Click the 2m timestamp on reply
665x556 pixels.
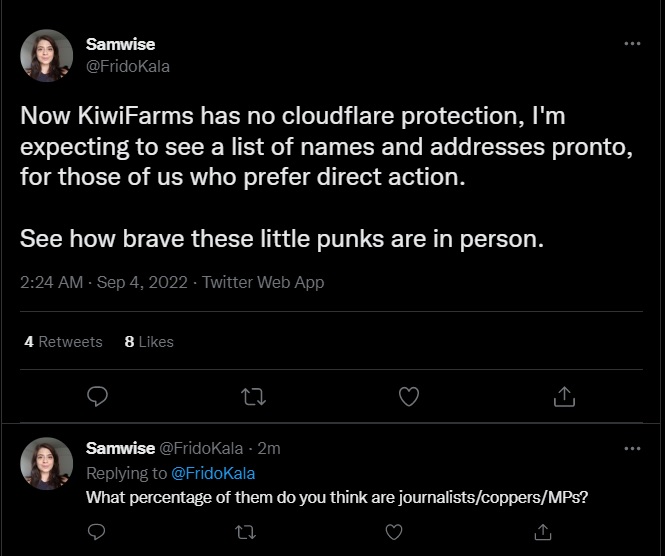269,449
